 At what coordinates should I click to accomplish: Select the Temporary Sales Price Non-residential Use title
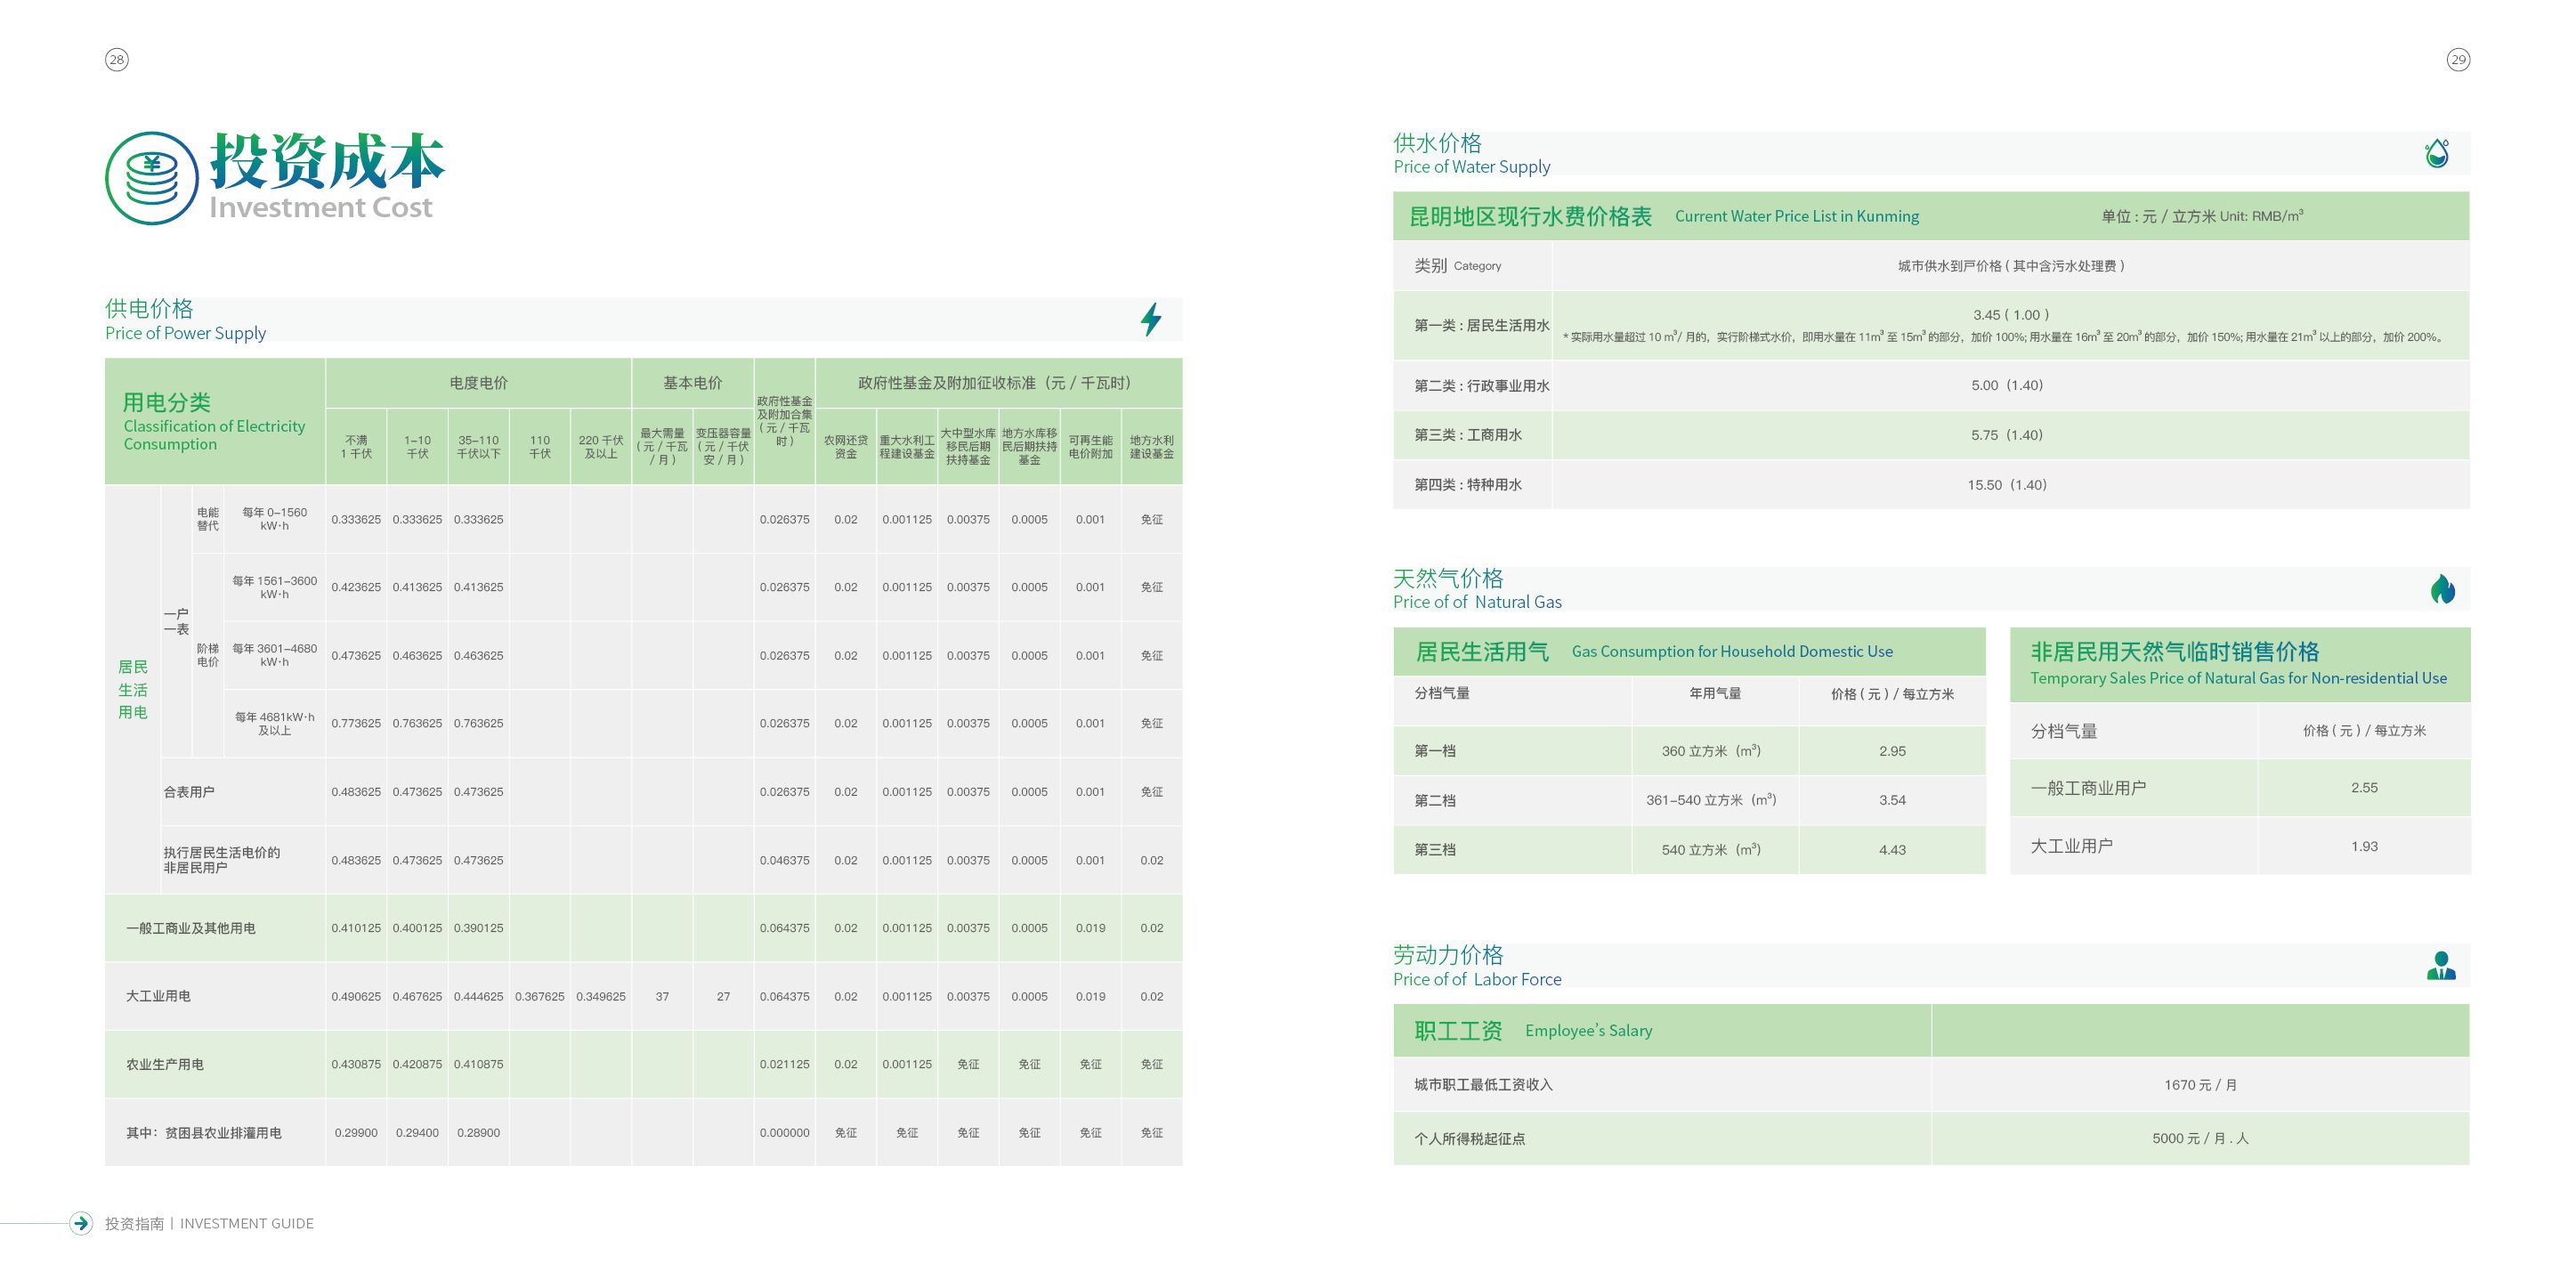(2238, 678)
